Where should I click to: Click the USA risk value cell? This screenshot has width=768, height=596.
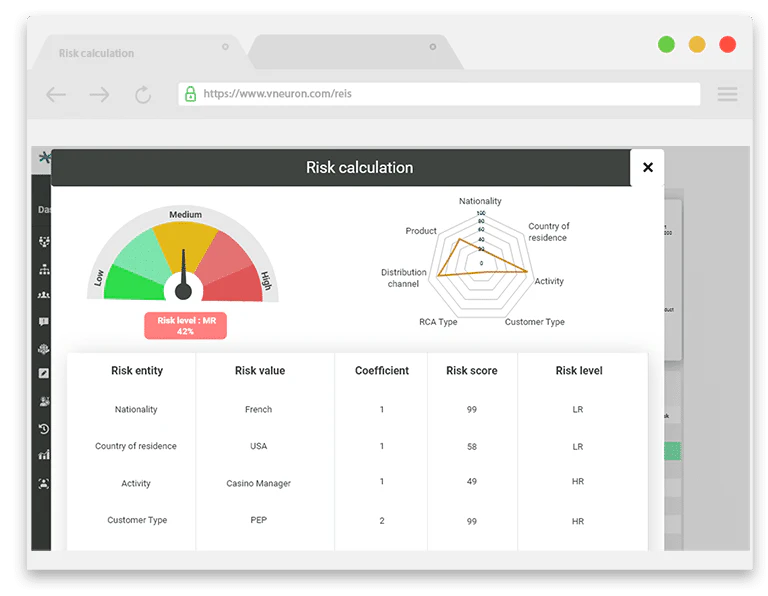259,446
